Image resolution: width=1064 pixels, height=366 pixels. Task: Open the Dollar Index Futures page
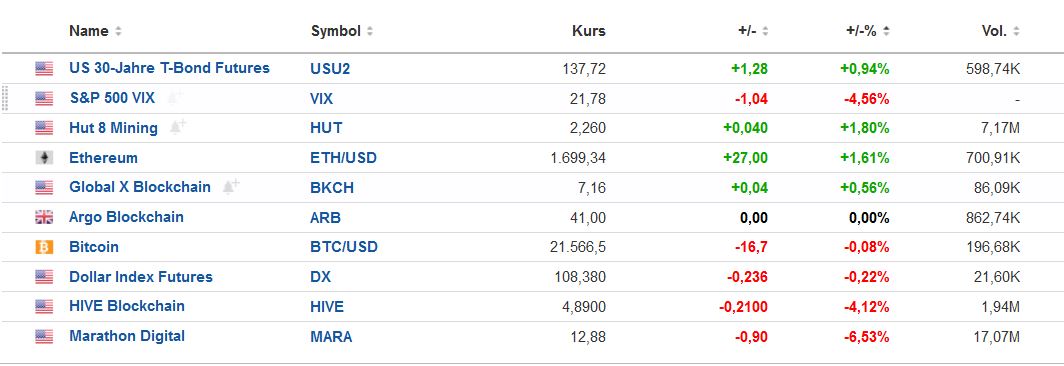[x=140, y=277]
